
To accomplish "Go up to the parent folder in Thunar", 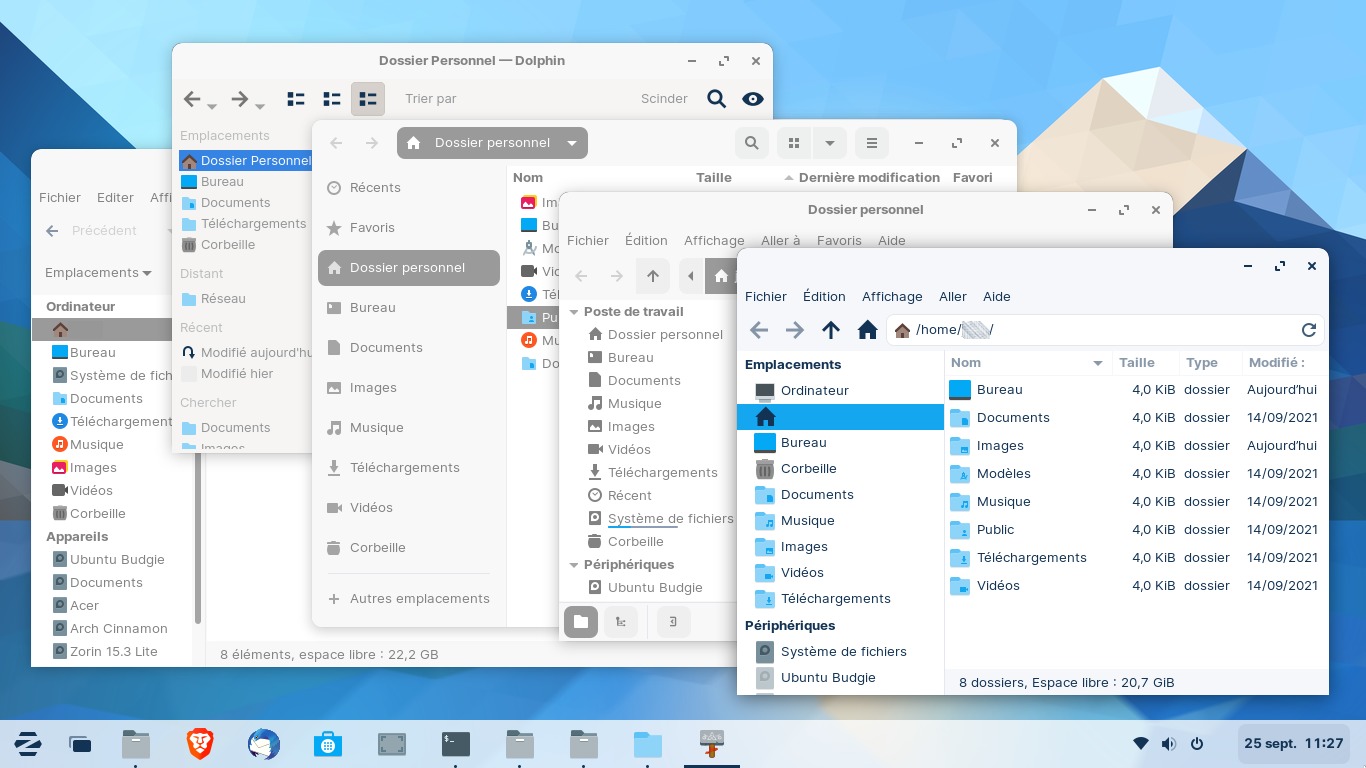I will (830, 330).
